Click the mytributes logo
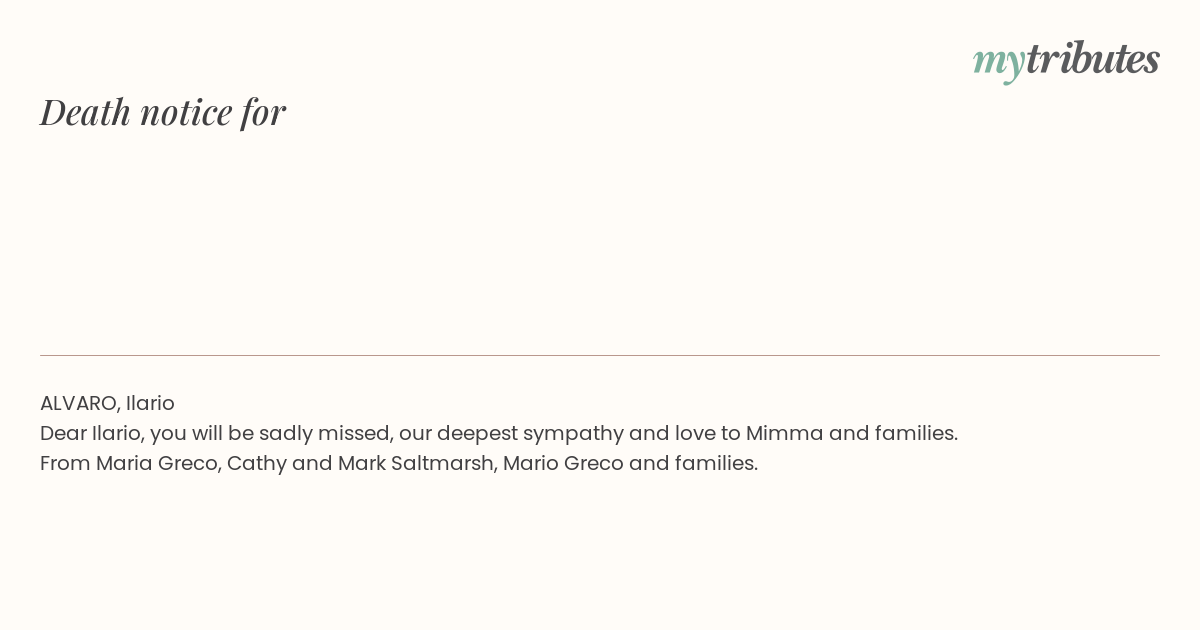This screenshot has height=630, width=1200. click(1066, 60)
